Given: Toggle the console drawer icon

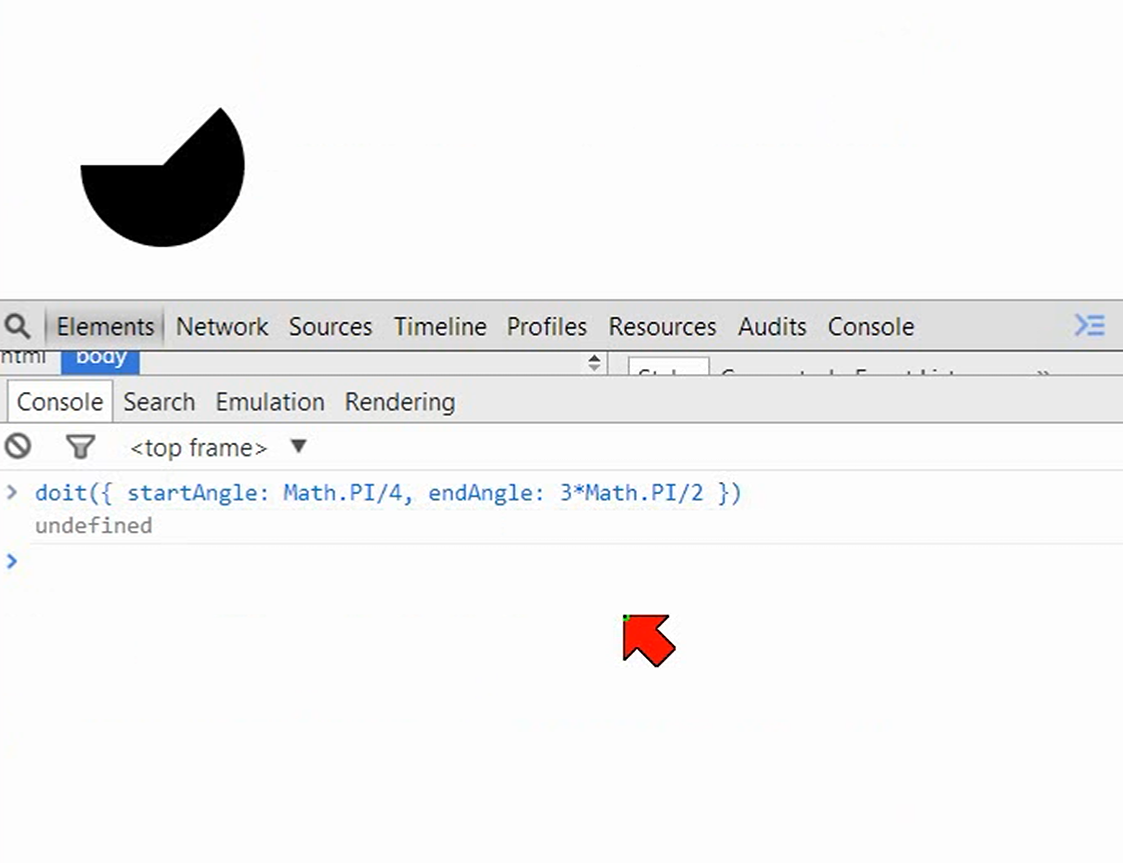Looking at the screenshot, I should pyautogui.click(x=1089, y=325).
